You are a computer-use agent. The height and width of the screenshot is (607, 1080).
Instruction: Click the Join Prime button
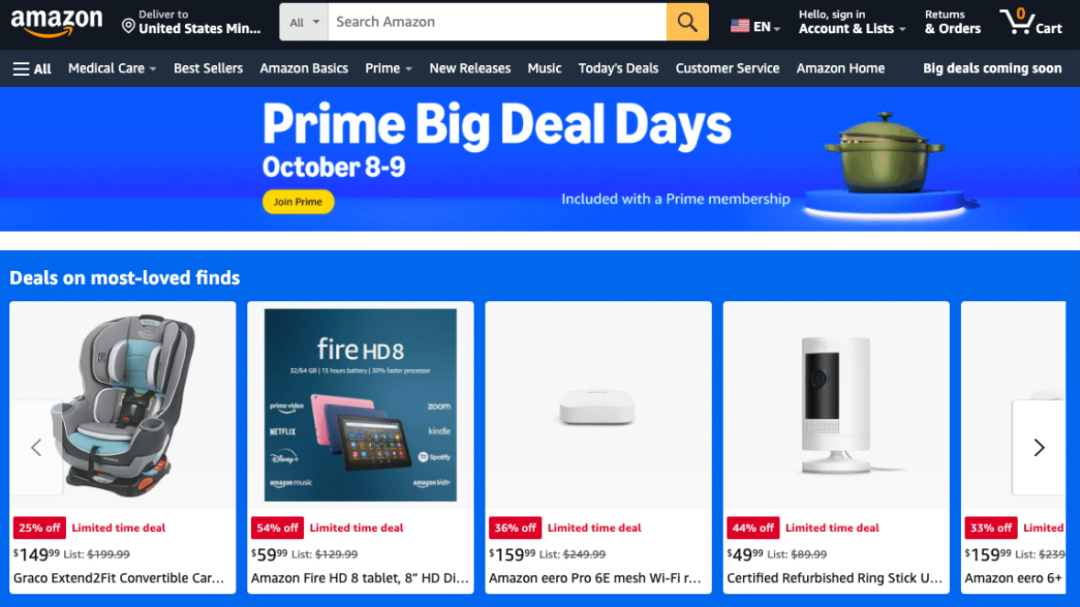[x=298, y=202]
